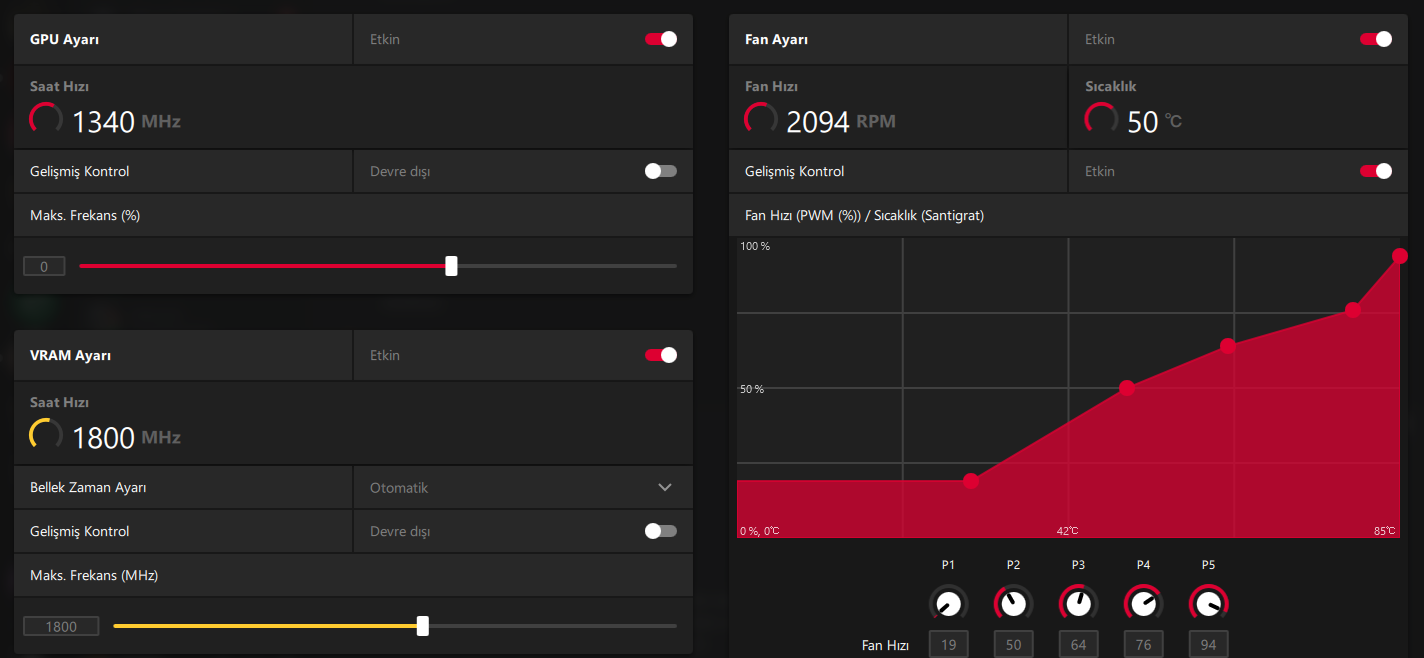Screen dimensions: 1424x658
Task: Click the 42°C axis label on chart
Action: click(1068, 531)
